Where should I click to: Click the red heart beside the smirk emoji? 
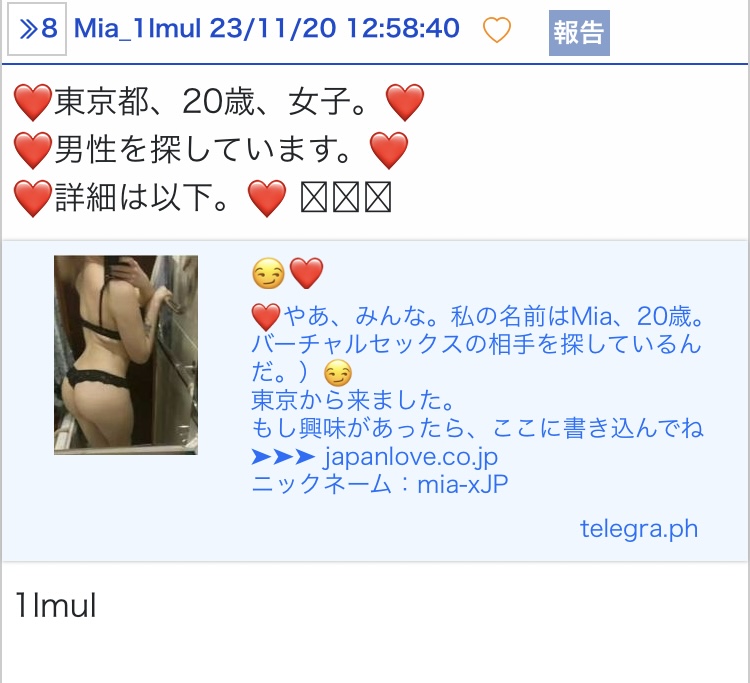[x=306, y=273]
